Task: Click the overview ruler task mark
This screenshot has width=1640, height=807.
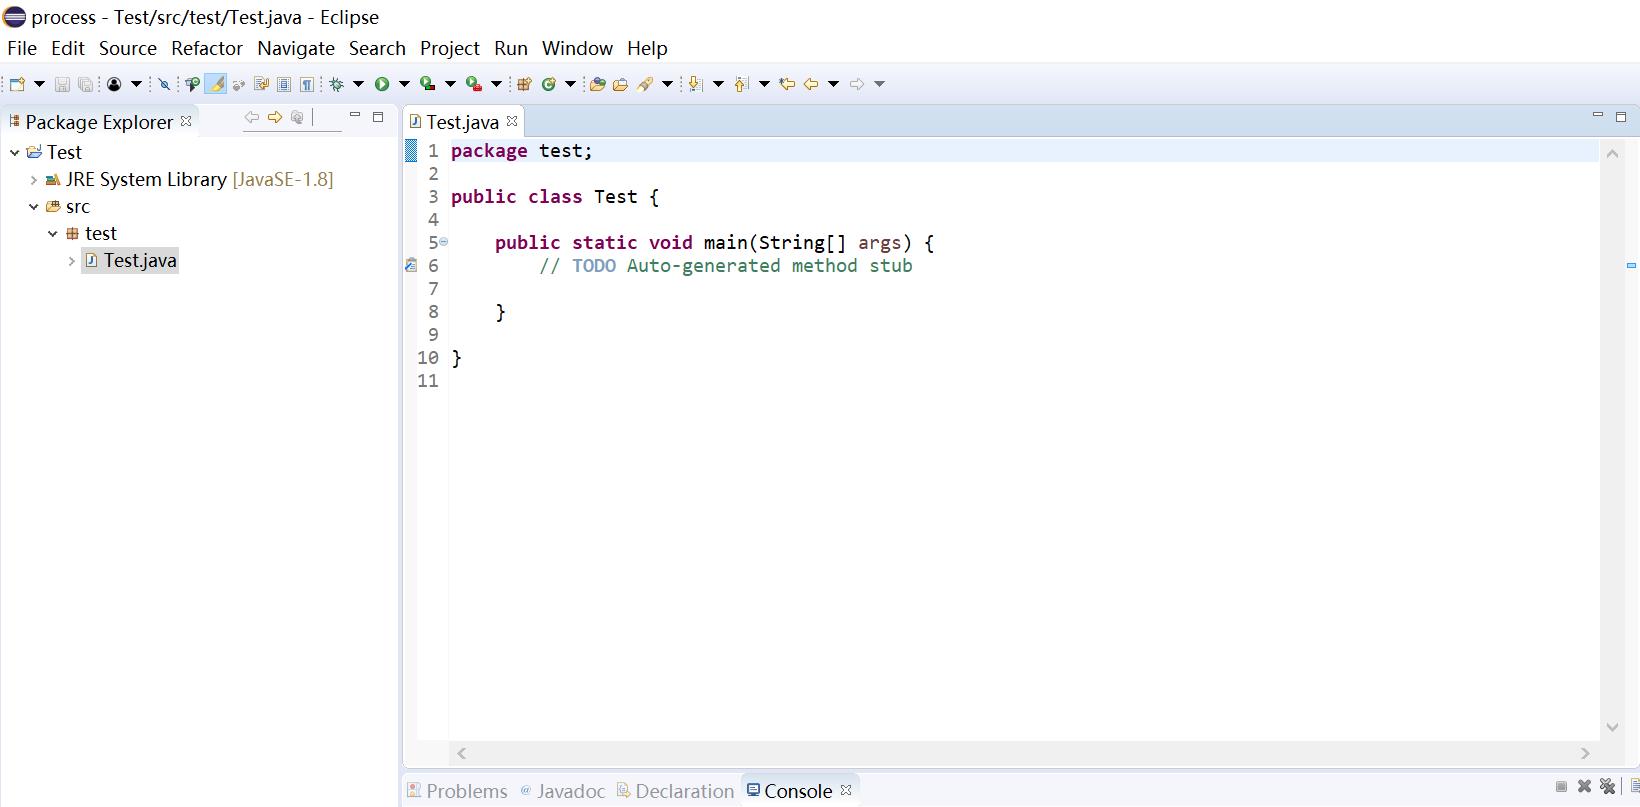Action: tap(1631, 266)
